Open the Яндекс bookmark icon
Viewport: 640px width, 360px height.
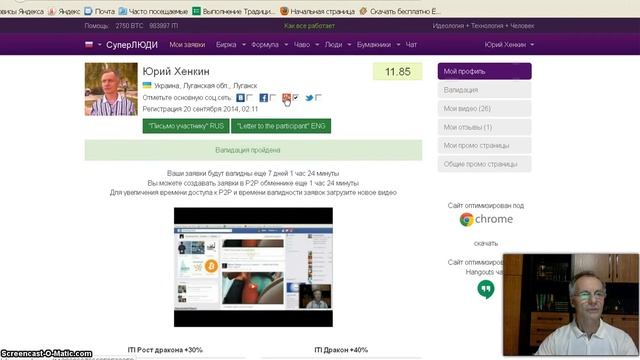52,11
